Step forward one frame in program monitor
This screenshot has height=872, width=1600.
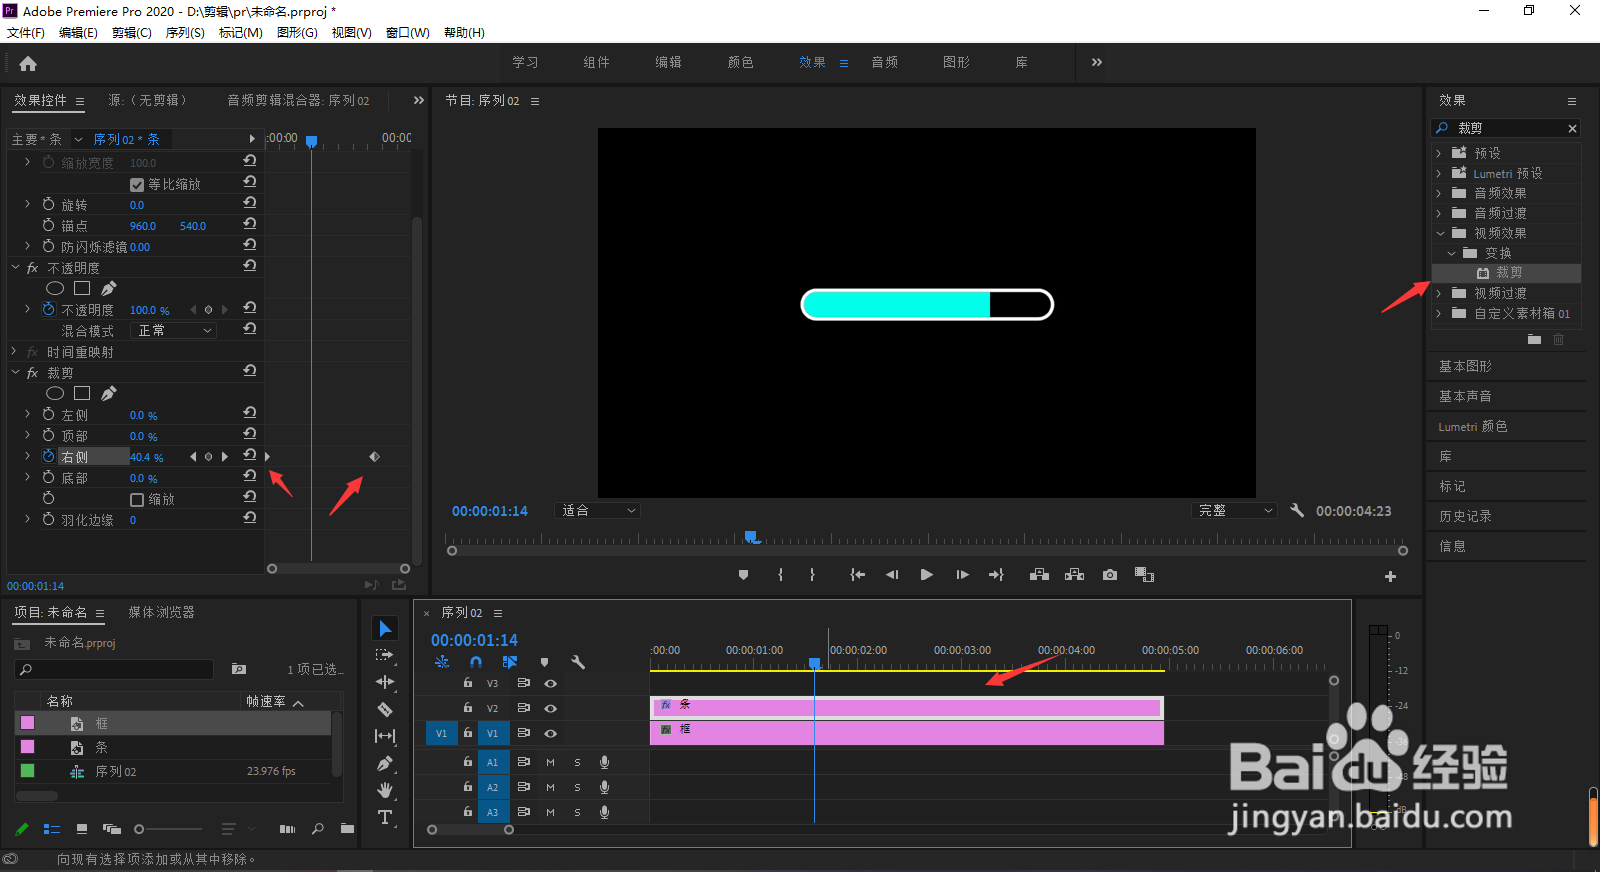click(x=962, y=575)
